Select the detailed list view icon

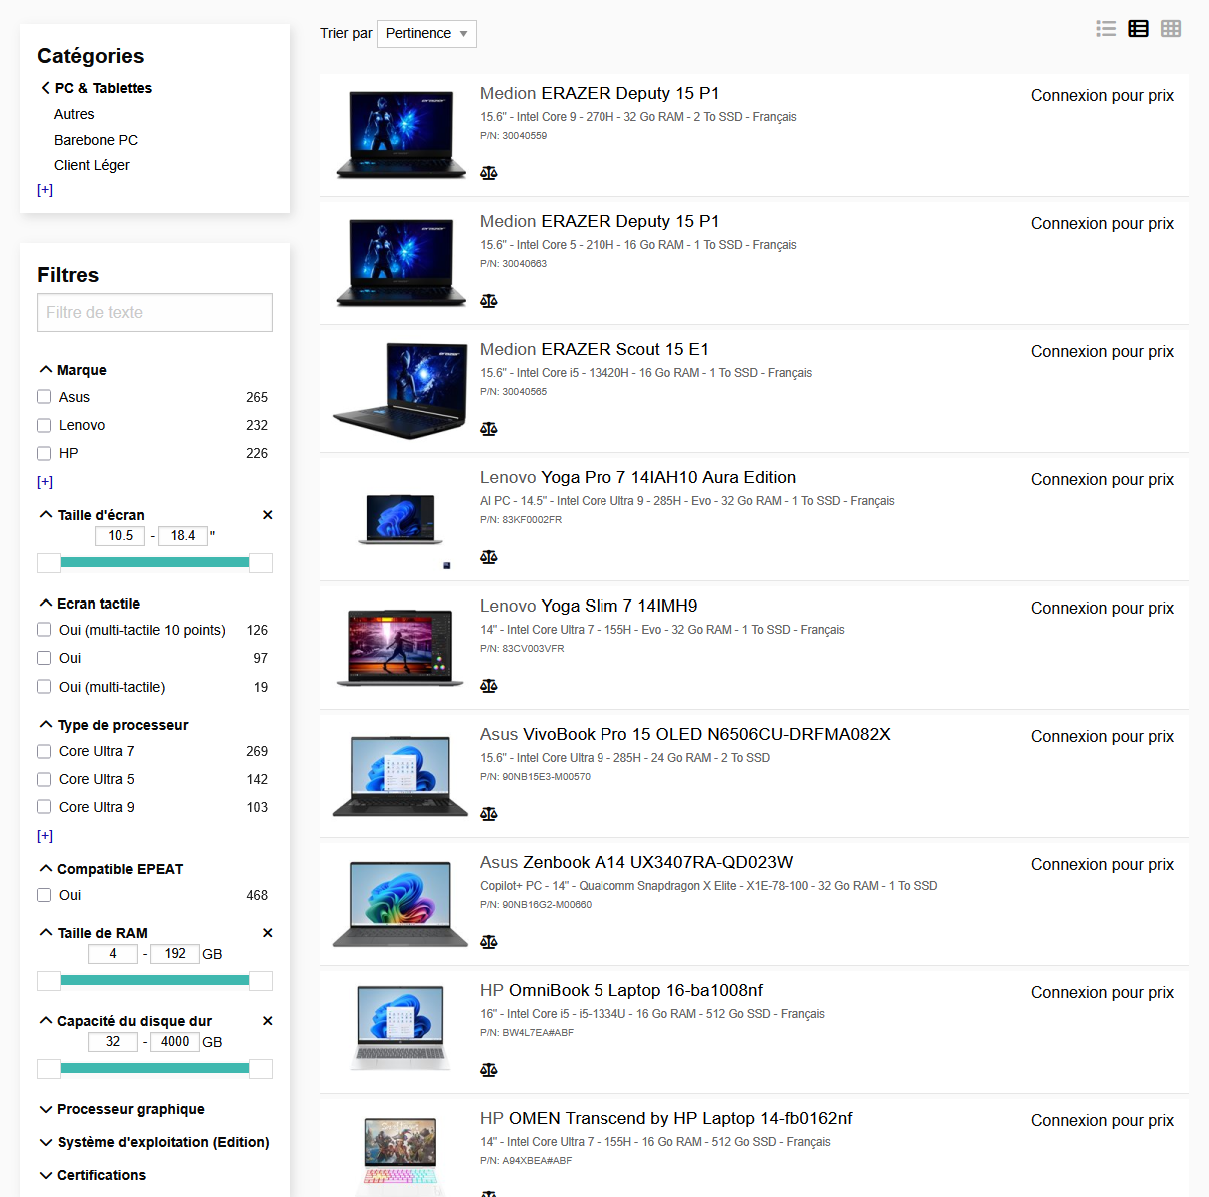(x=1138, y=29)
